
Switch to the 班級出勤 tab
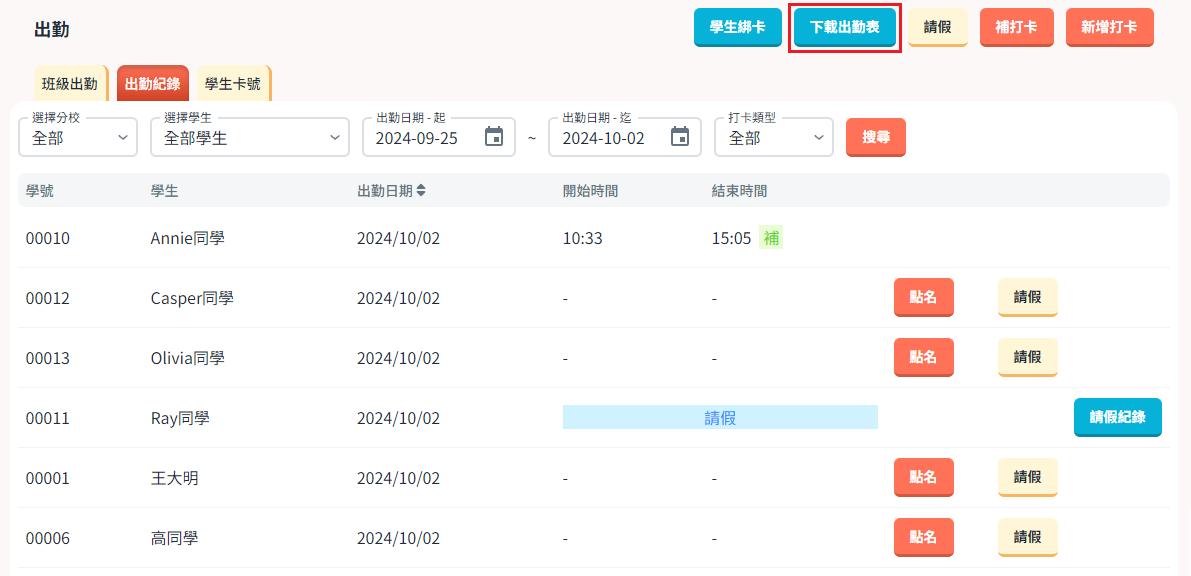coord(70,84)
